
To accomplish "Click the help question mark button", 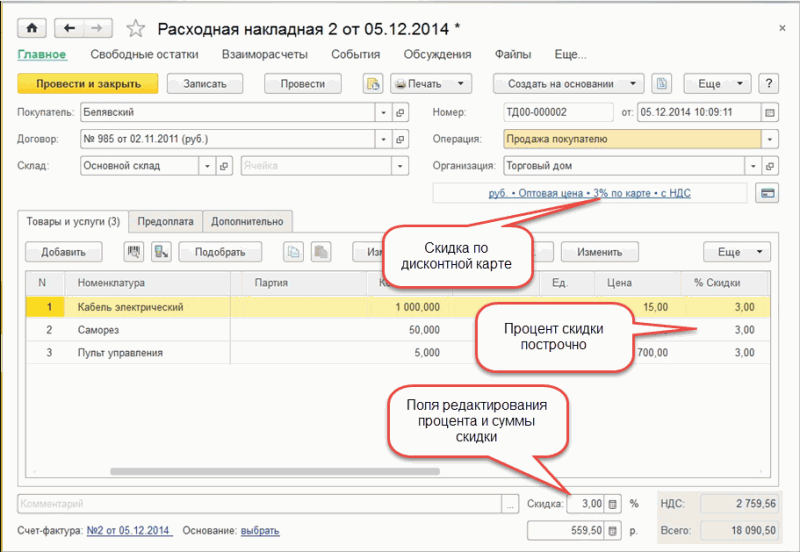I will (x=769, y=84).
